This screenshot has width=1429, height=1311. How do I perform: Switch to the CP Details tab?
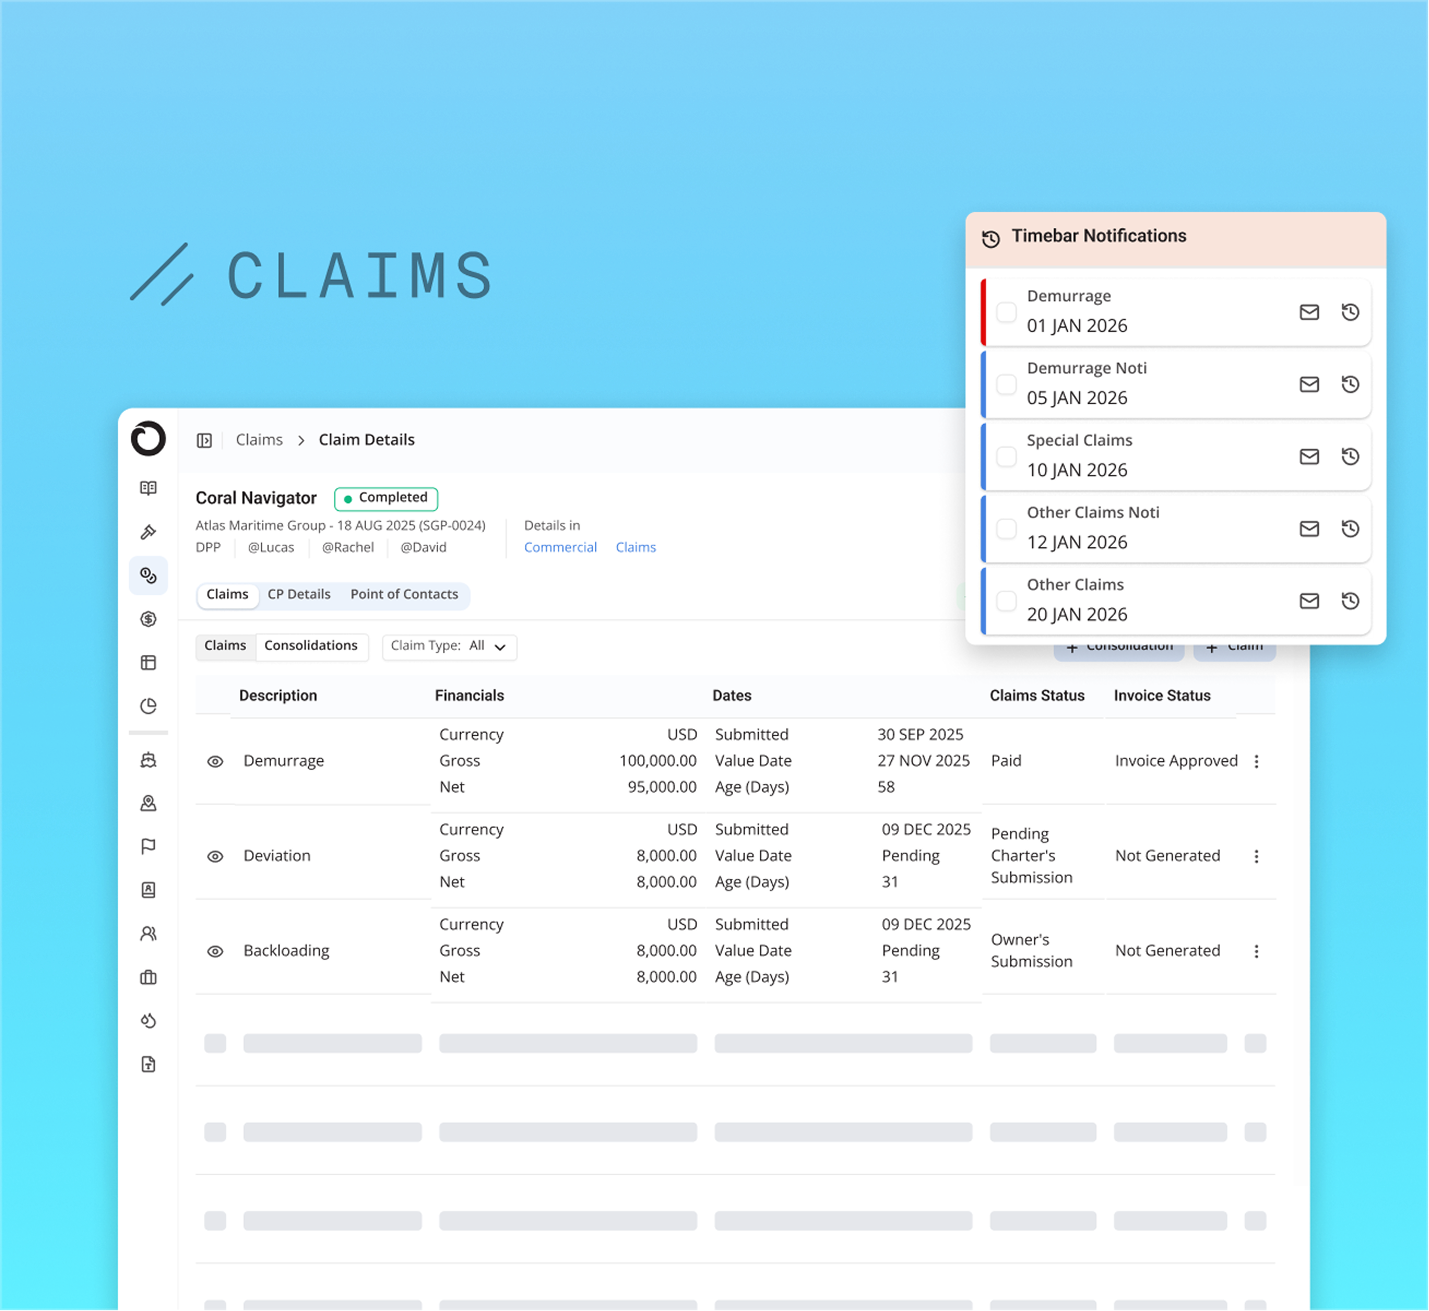click(x=299, y=595)
